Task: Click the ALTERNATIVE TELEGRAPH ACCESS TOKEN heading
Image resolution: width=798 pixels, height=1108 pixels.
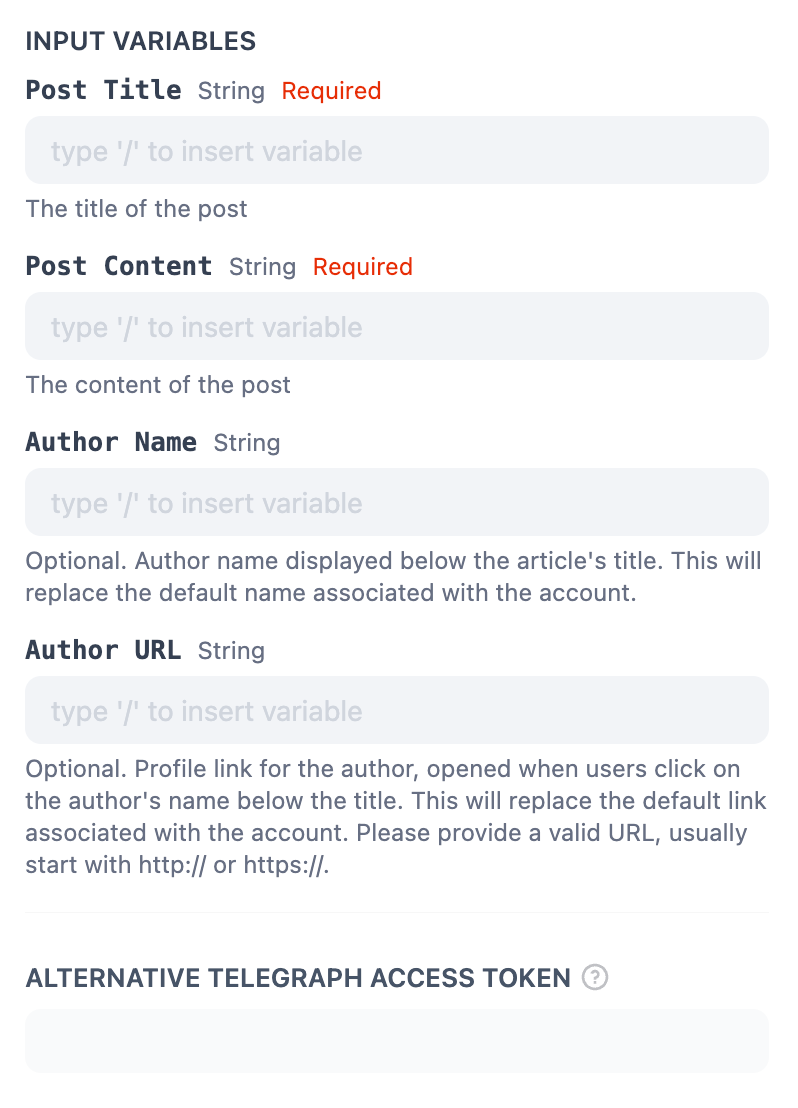Action: (298, 977)
